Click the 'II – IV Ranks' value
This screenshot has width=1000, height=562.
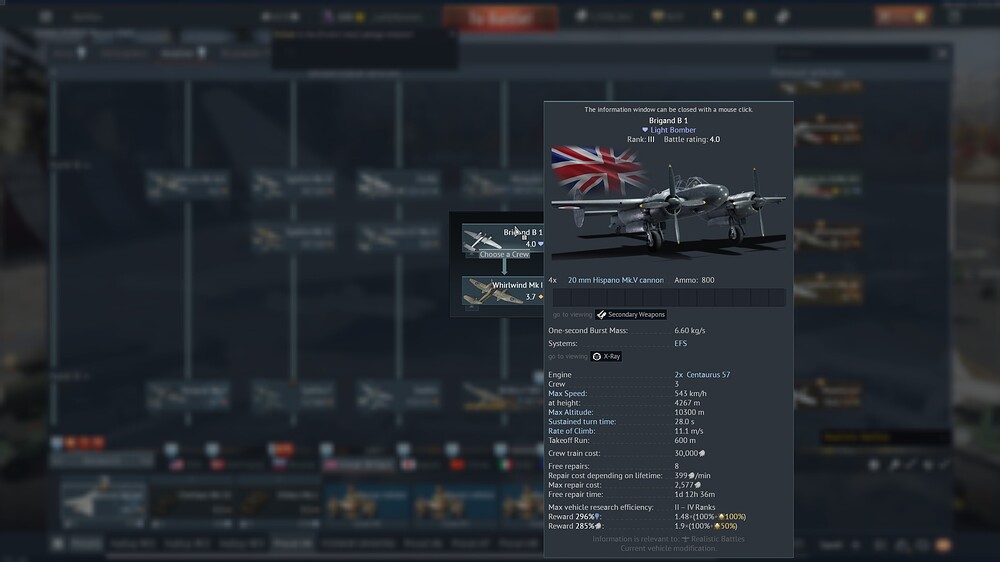[x=695, y=508]
